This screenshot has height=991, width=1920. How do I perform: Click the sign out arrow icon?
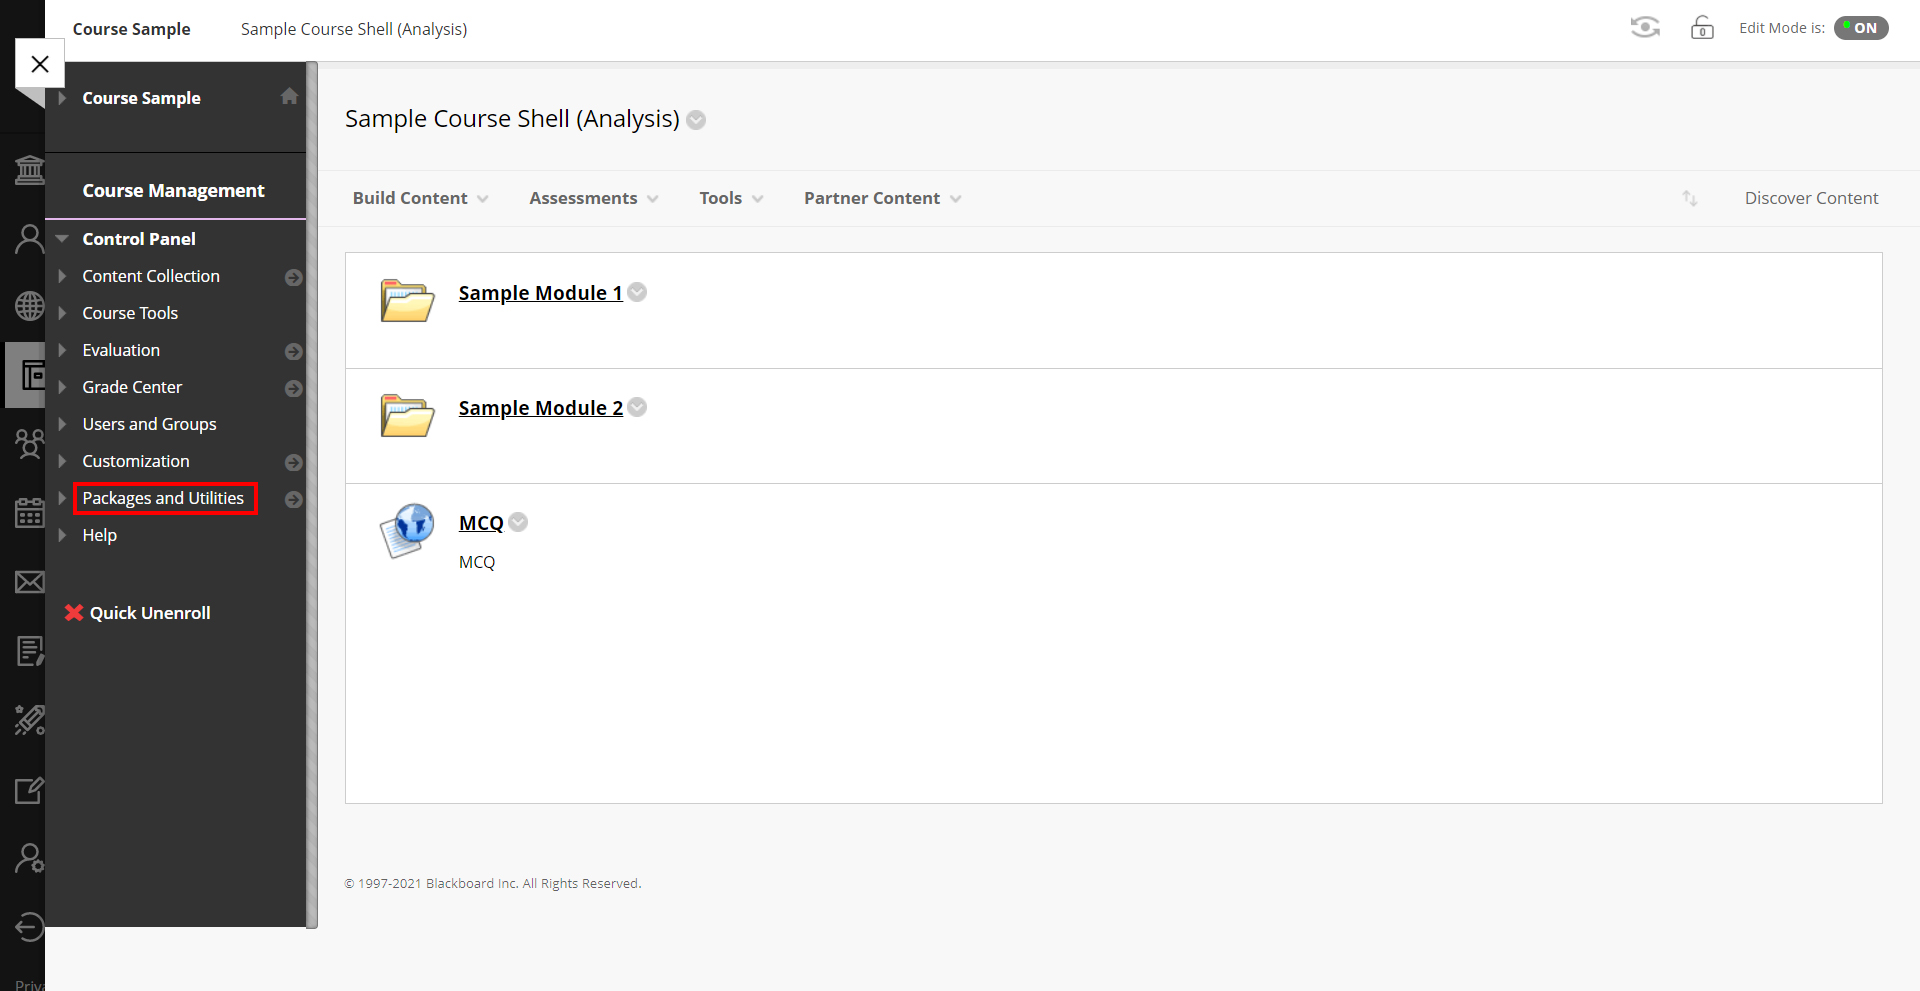tap(29, 927)
